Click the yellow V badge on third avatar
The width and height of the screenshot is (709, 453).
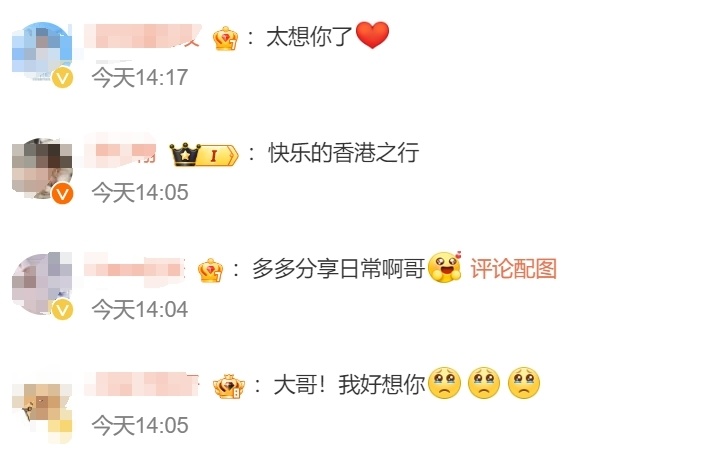coord(62,310)
